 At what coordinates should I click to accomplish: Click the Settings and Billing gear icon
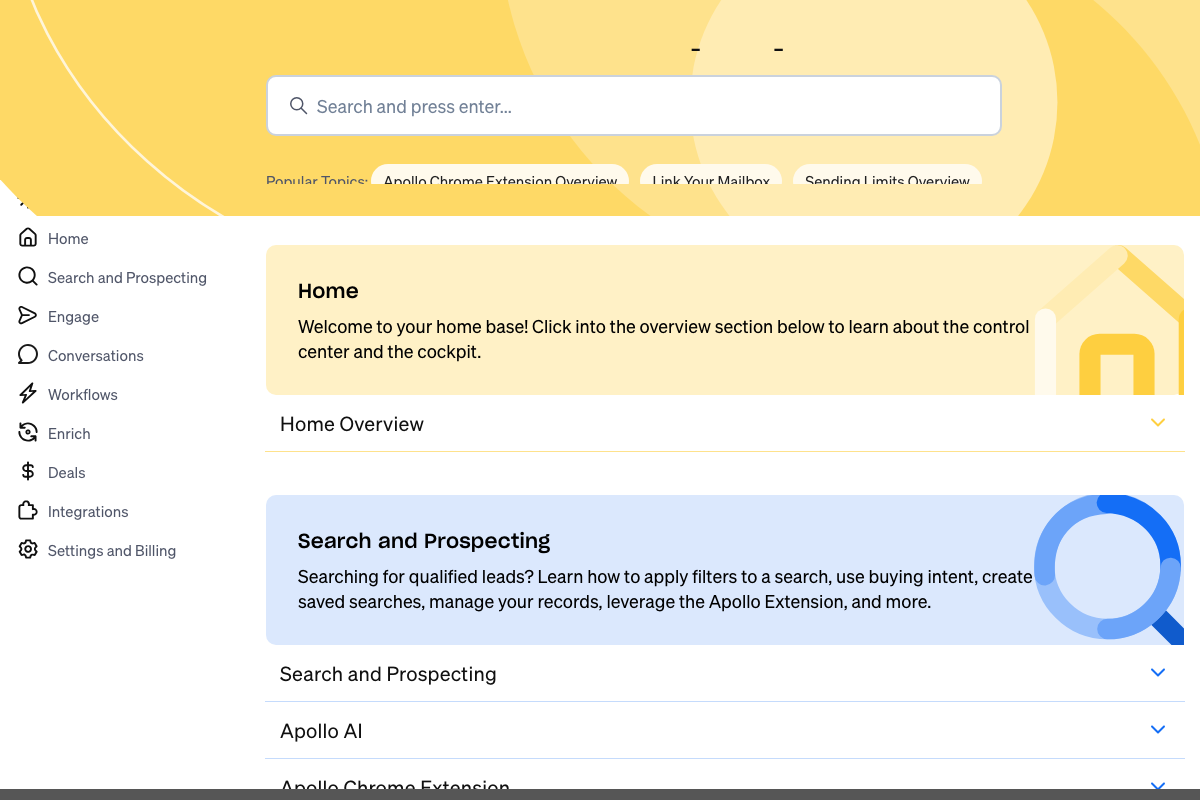click(x=28, y=550)
